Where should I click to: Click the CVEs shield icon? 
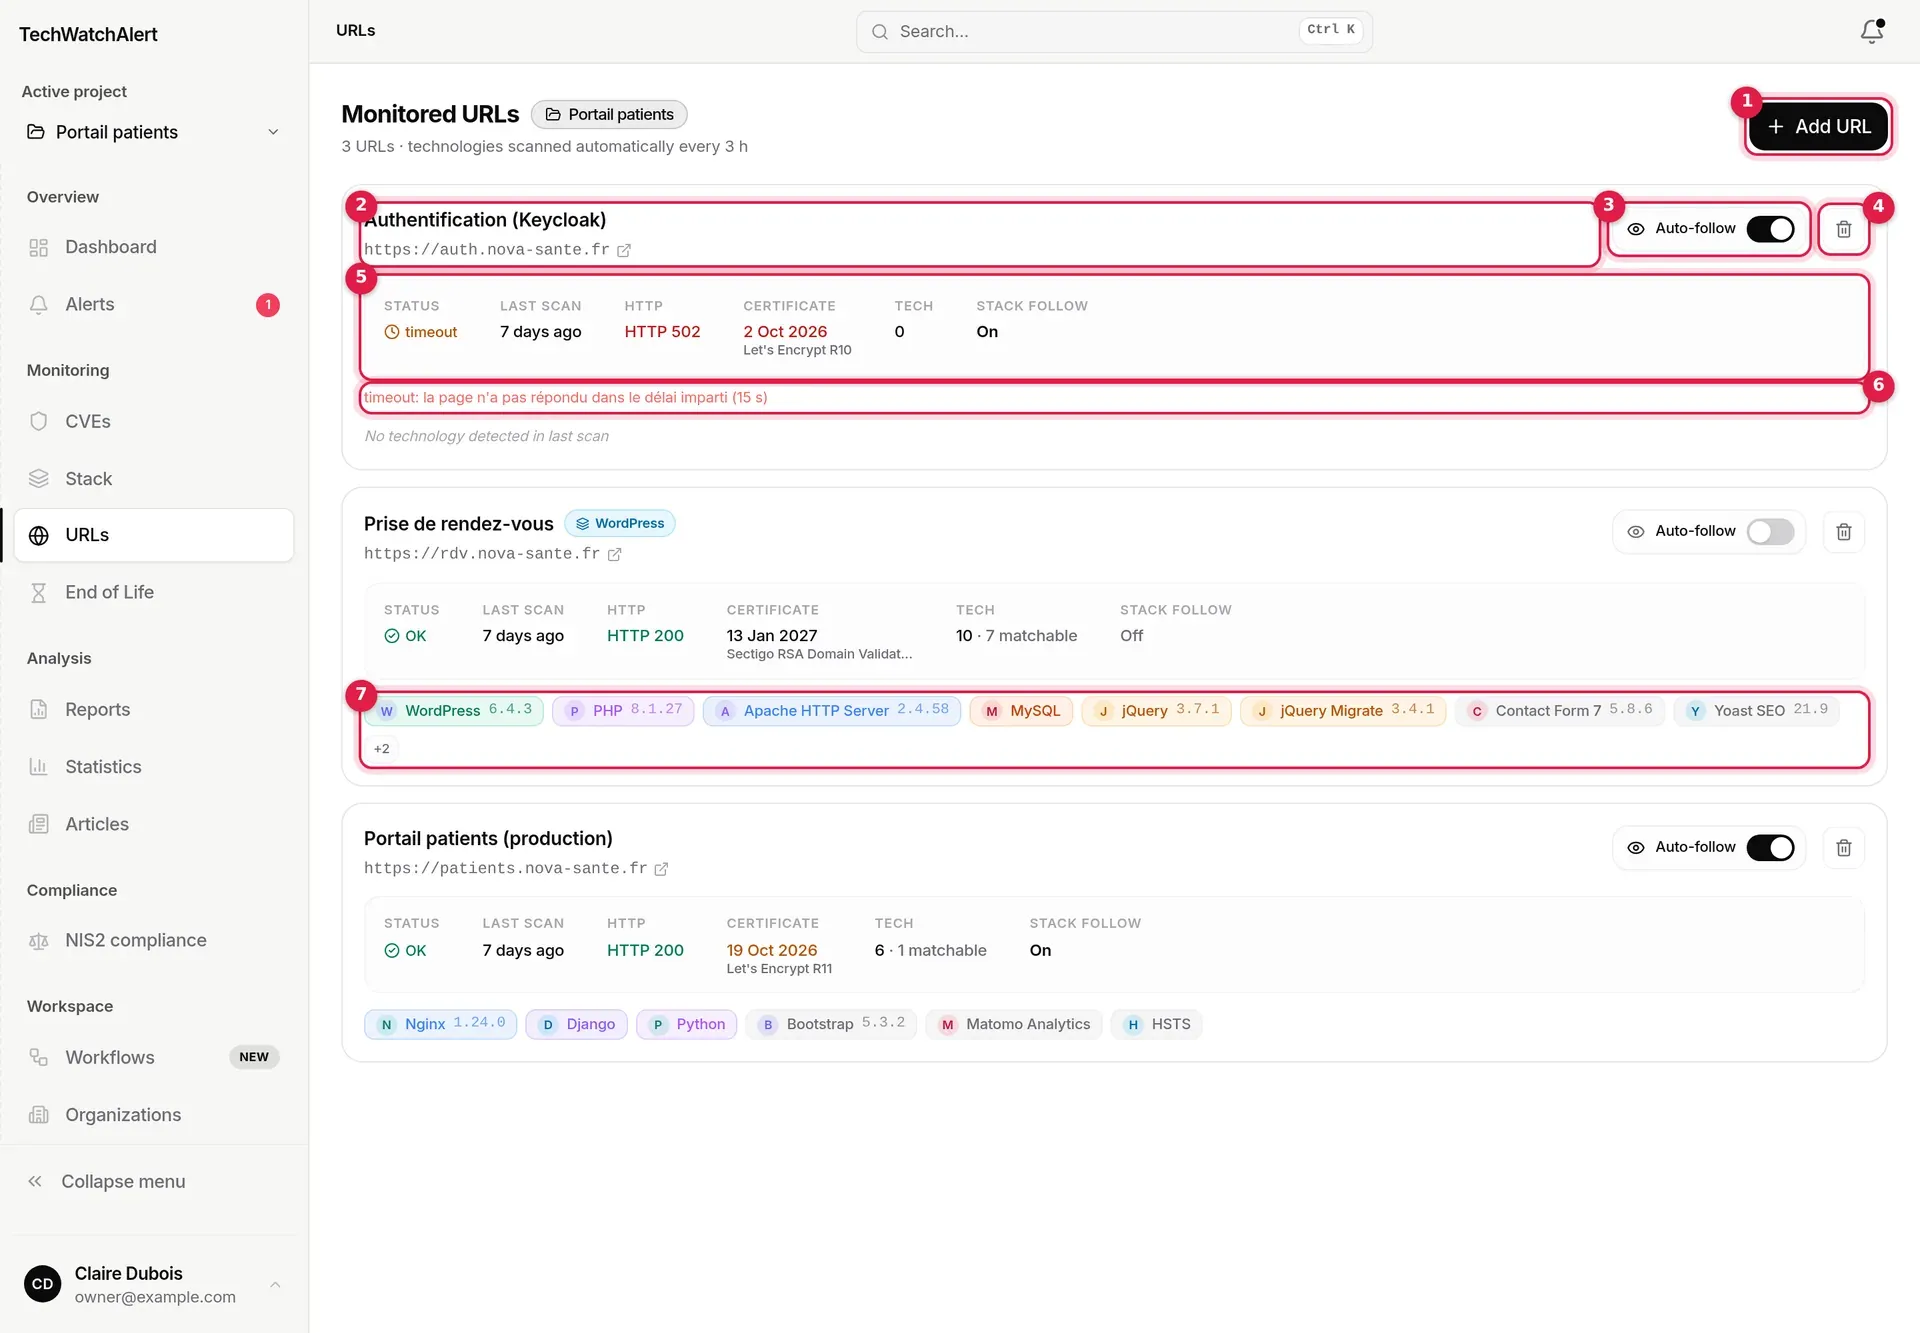(x=39, y=421)
